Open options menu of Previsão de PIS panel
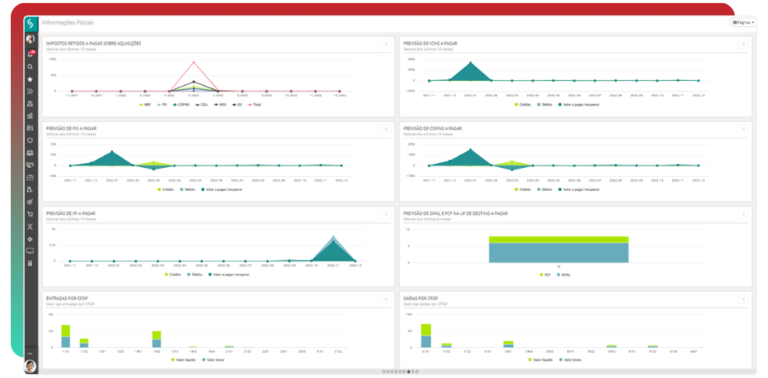The width and height of the screenshot is (768, 378). tap(386, 129)
